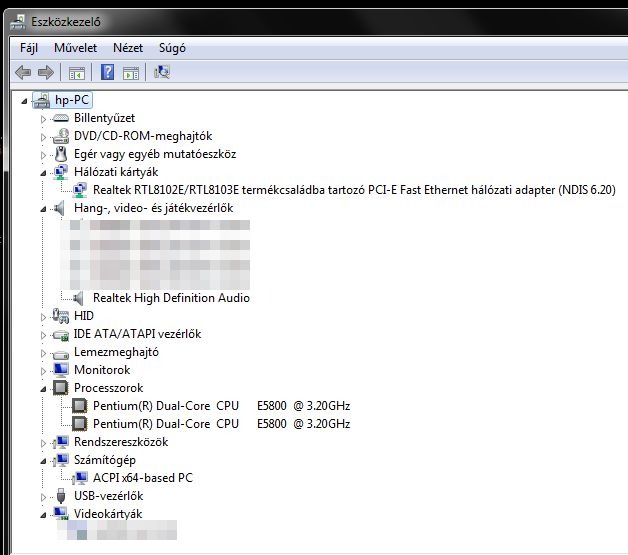Select the Videokártyák label
This screenshot has width=628, height=555.
108,514
